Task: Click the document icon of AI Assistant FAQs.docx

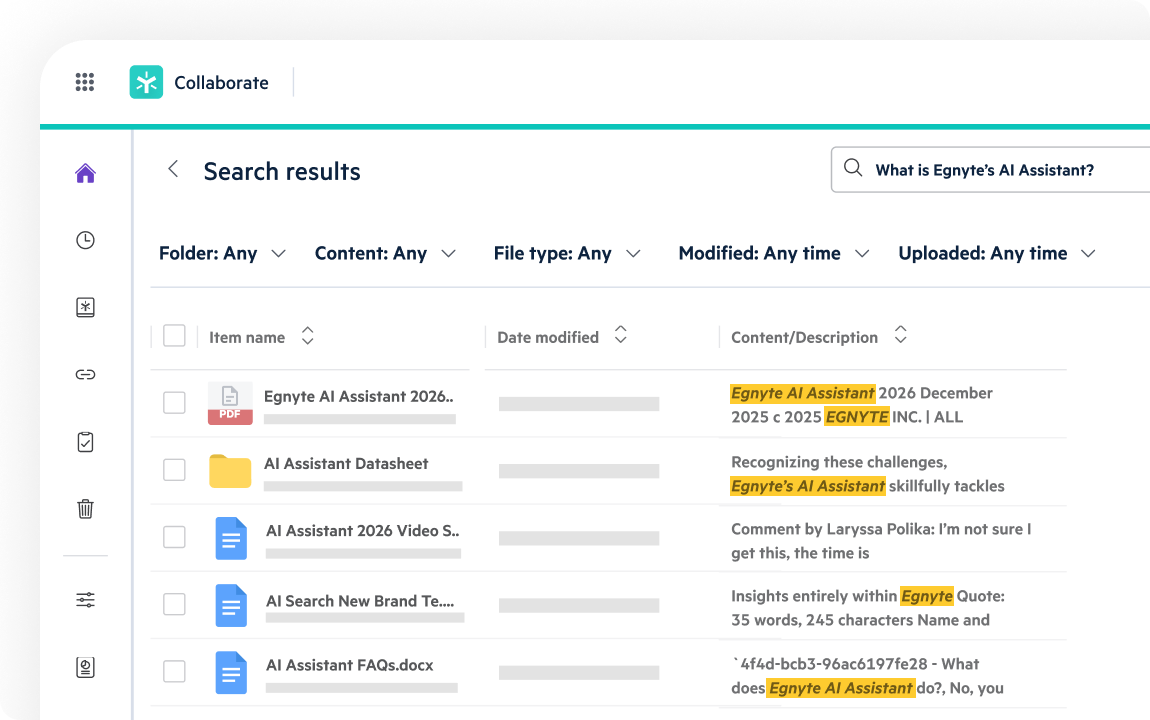Action: point(231,672)
